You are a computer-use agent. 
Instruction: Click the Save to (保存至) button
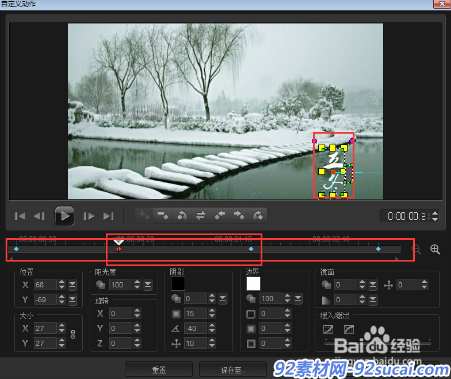point(233,370)
